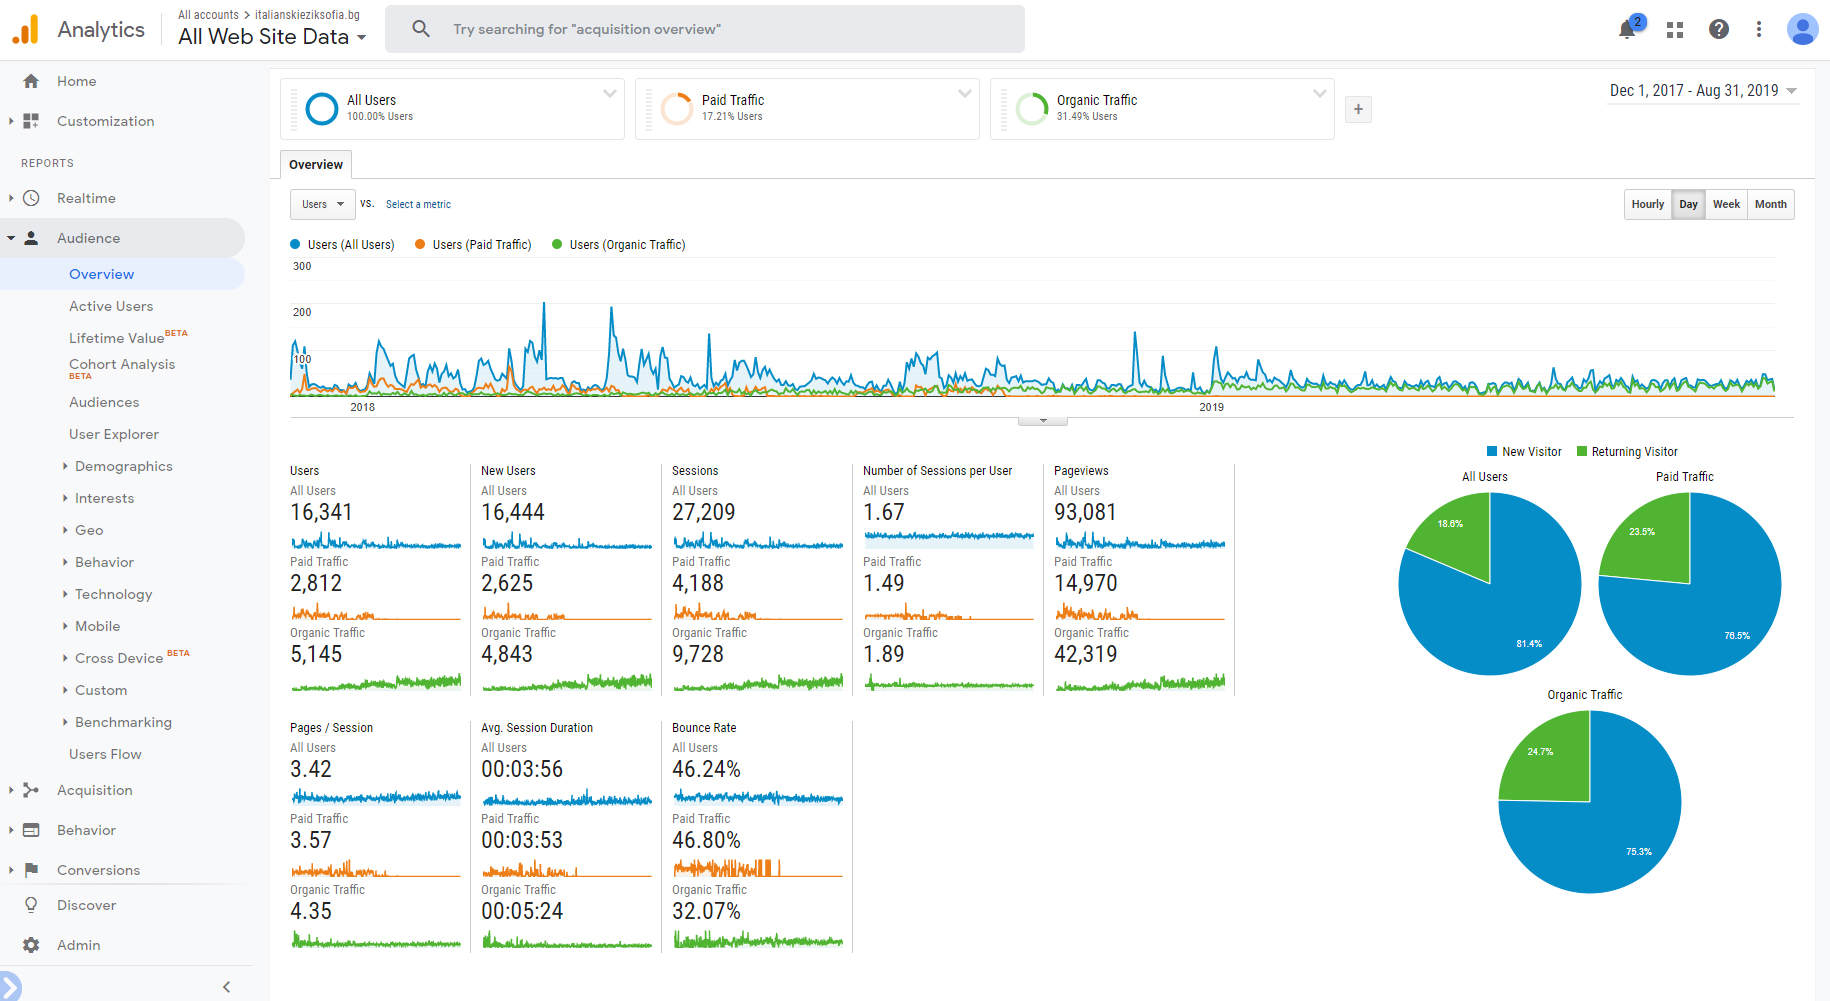Open the Users Flow report
This screenshot has width=1830, height=1001.
coord(105,754)
